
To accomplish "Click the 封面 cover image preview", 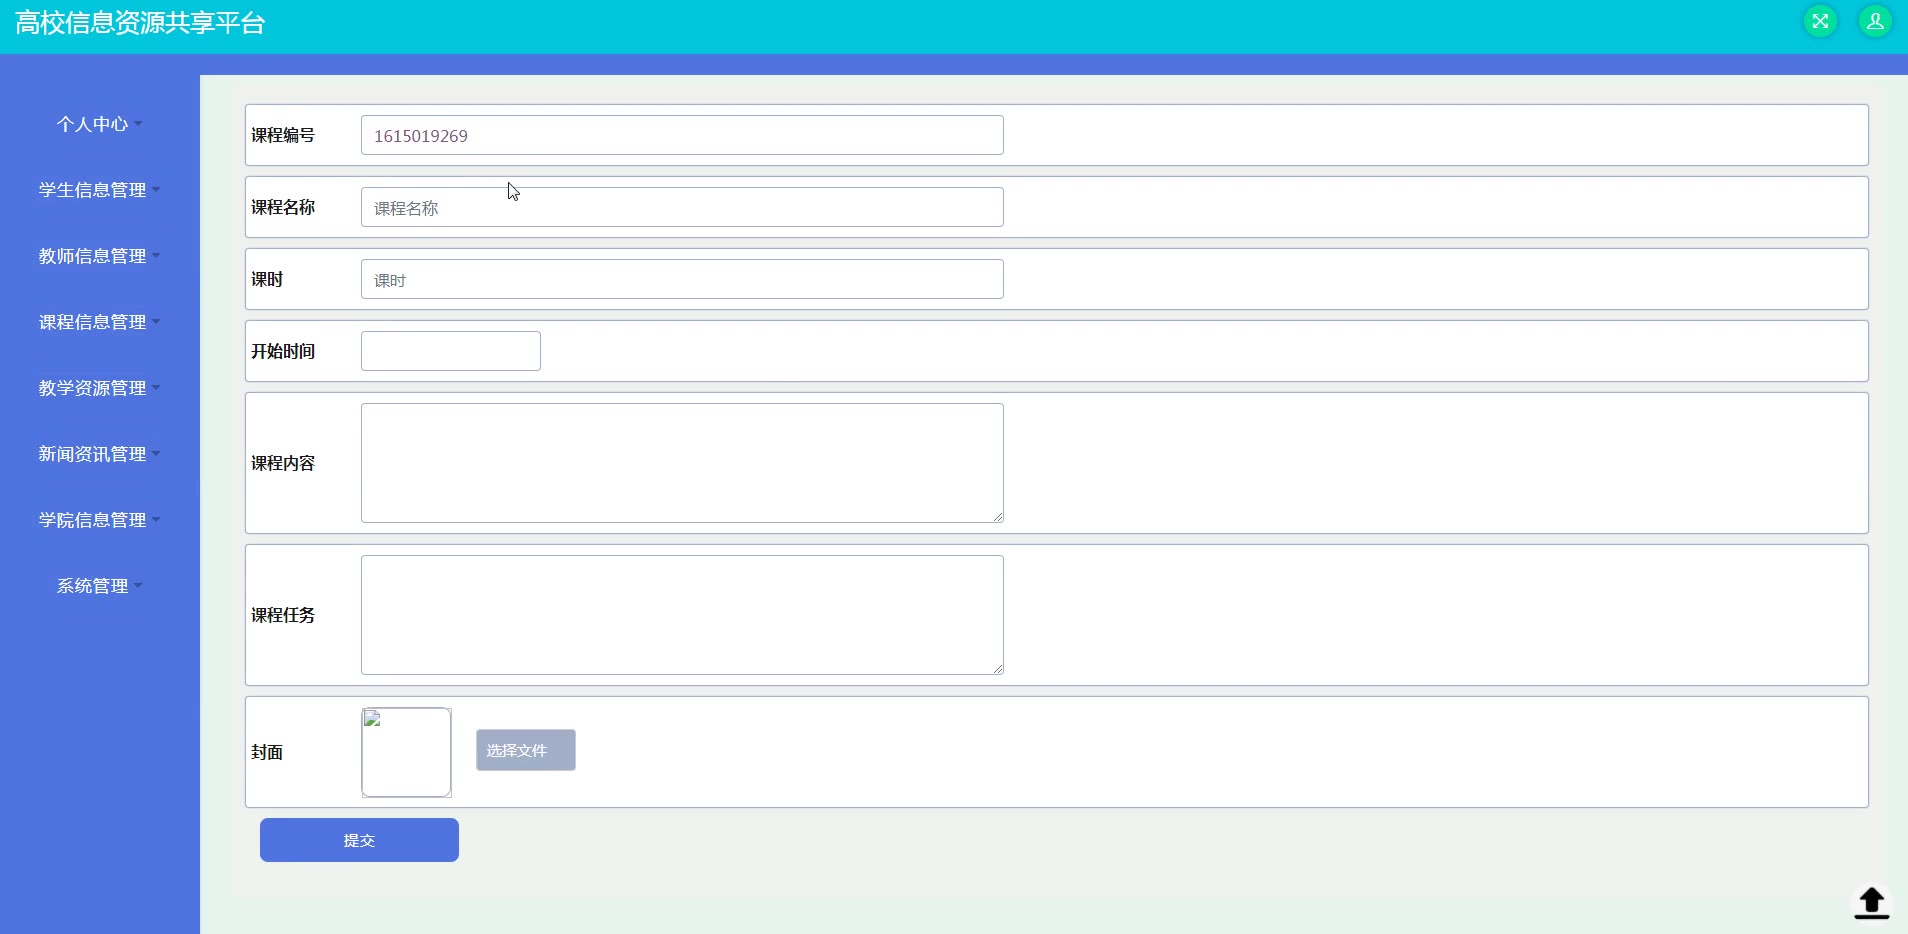I will point(406,752).
